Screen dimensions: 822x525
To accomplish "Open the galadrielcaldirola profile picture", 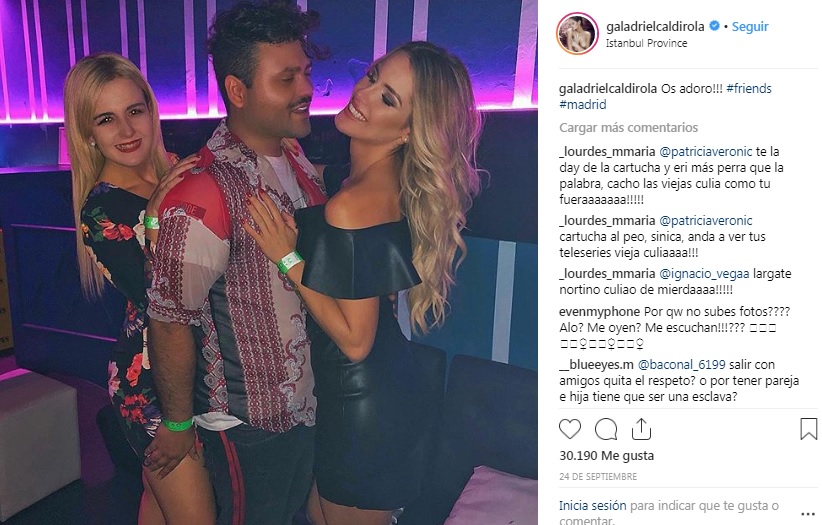I will 577,34.
